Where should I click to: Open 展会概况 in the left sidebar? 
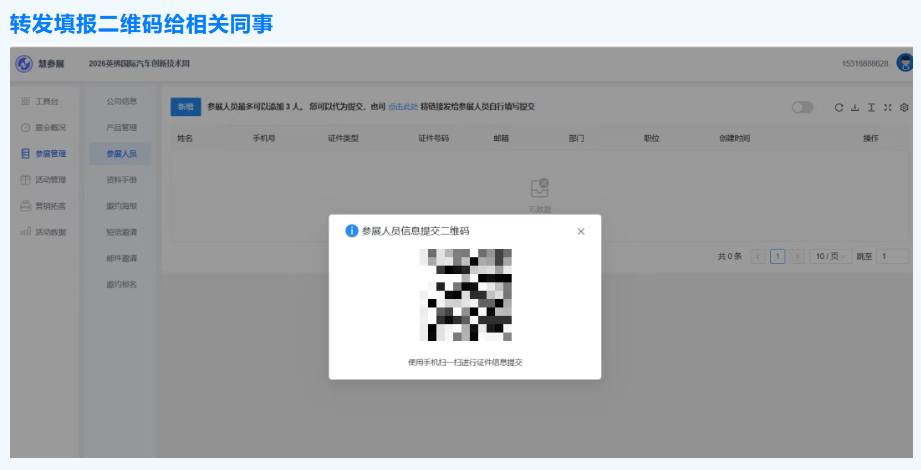[x=51, y=127]
